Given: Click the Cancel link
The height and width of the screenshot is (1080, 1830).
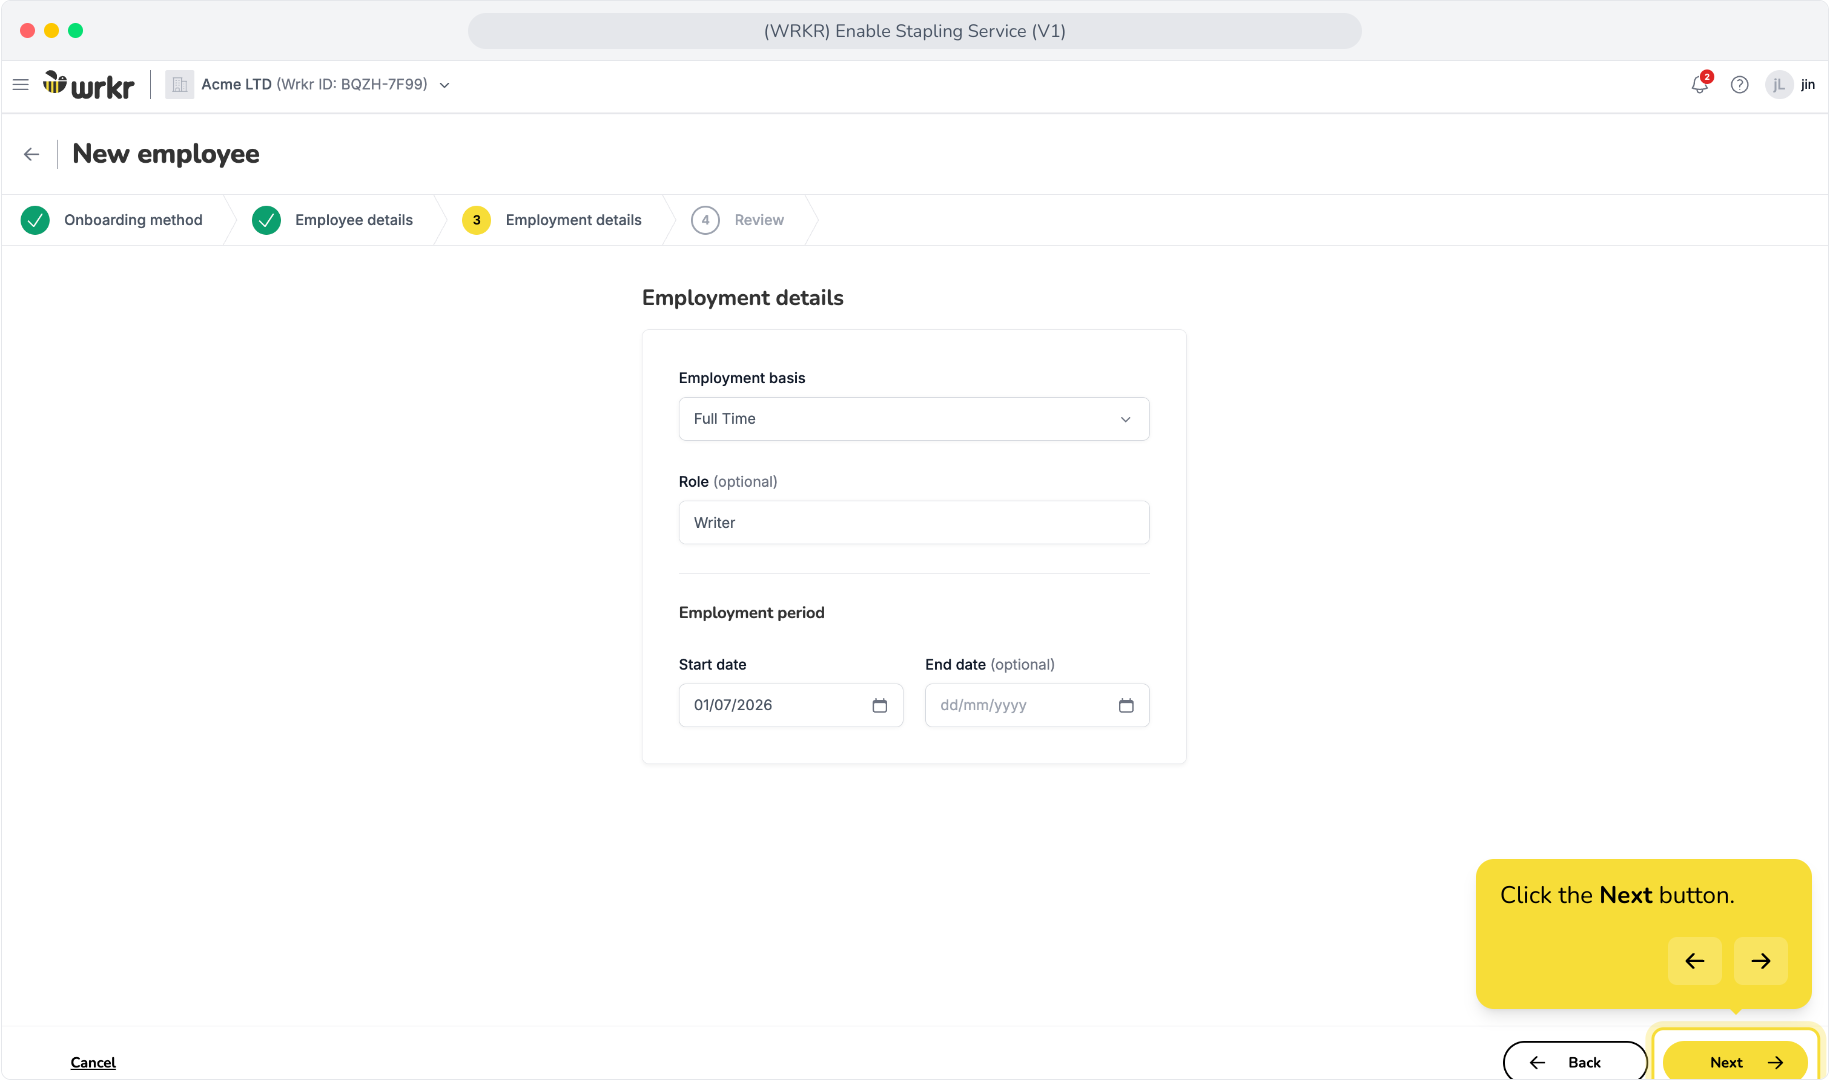Looking at the screenshot, I should coord(93,1062).
